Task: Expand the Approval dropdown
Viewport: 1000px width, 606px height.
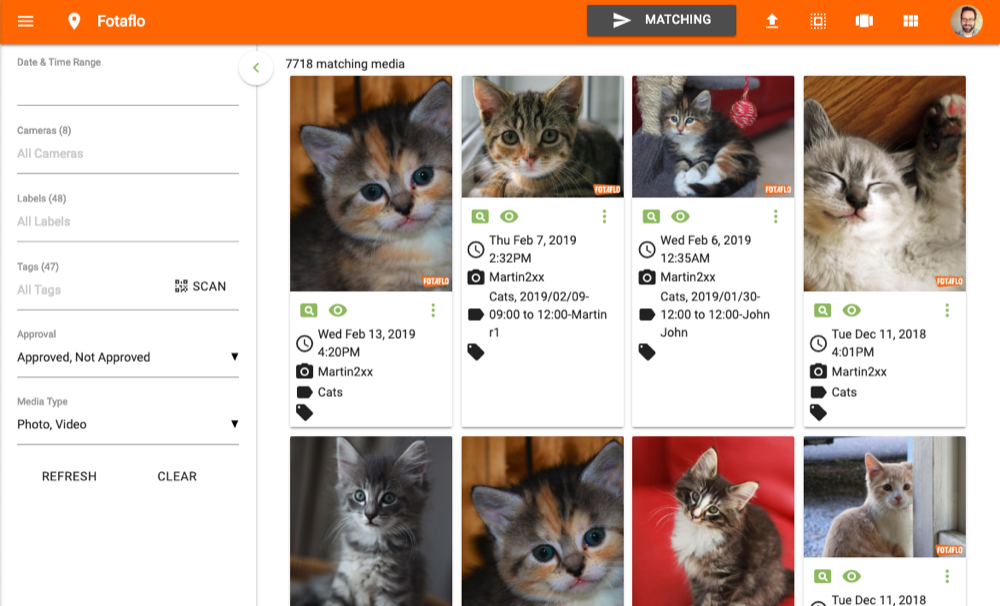Action: [128, 357]
